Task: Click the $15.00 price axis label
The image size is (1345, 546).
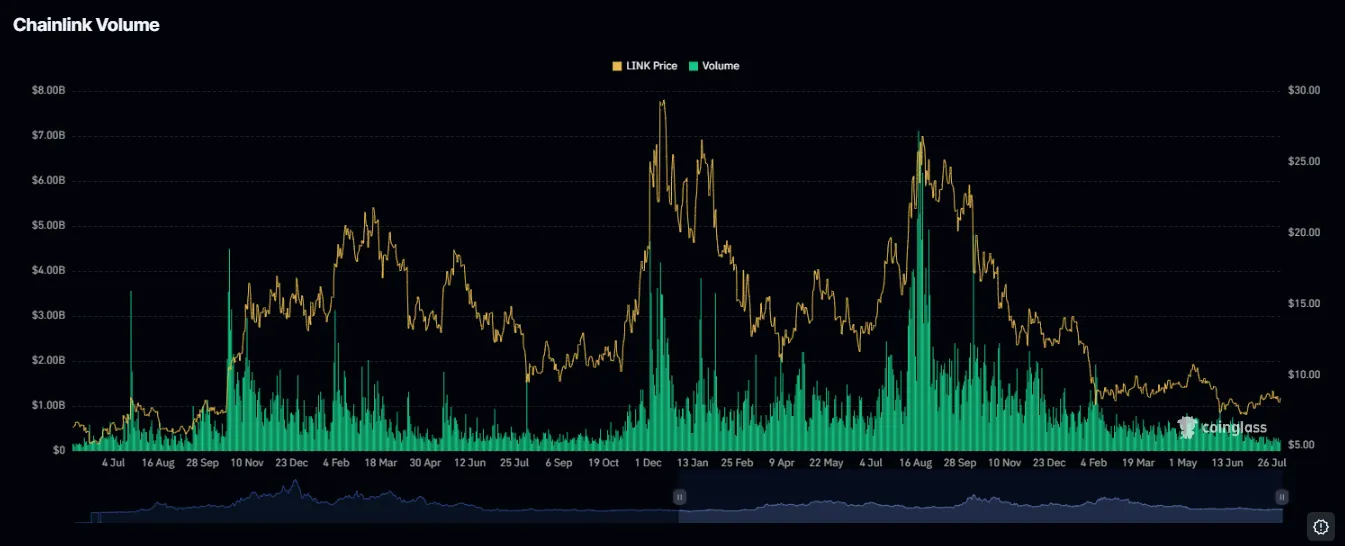Action: (1305, 304)
